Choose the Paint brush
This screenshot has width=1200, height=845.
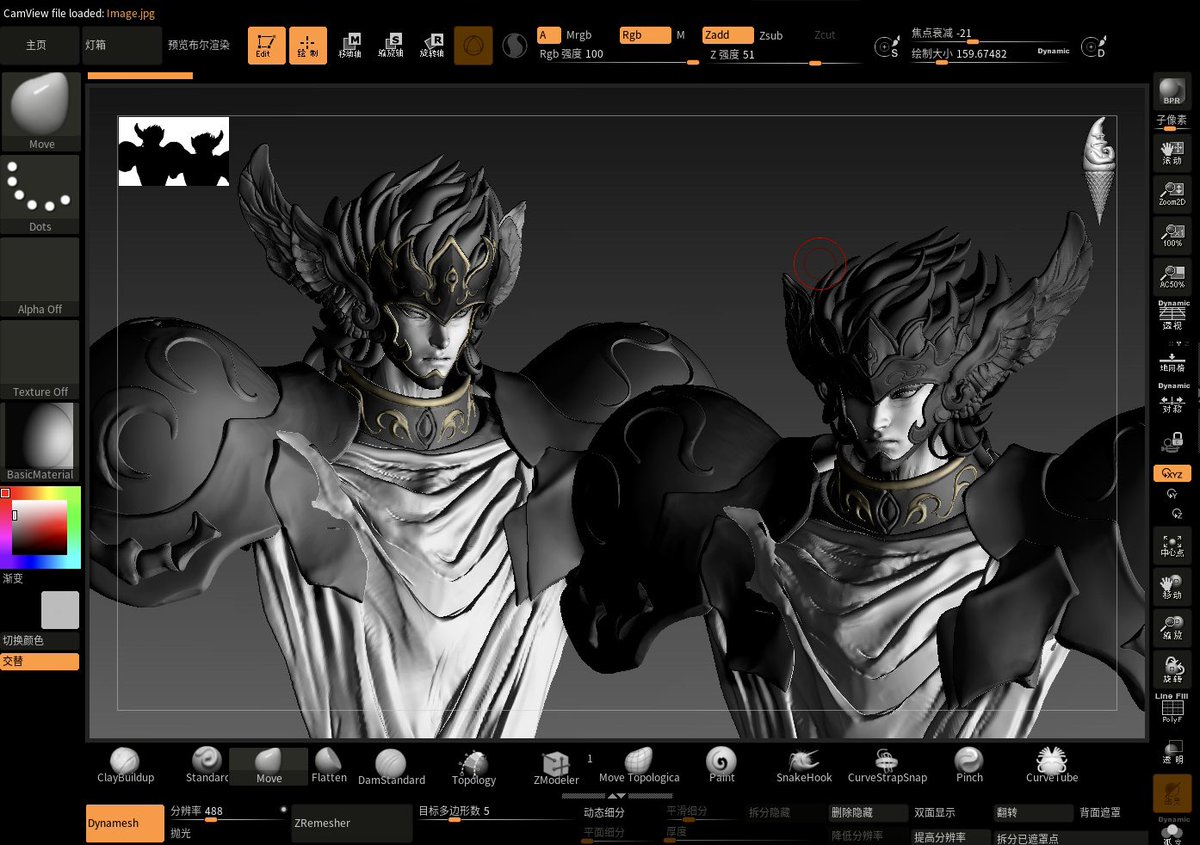tap(721, 766)
